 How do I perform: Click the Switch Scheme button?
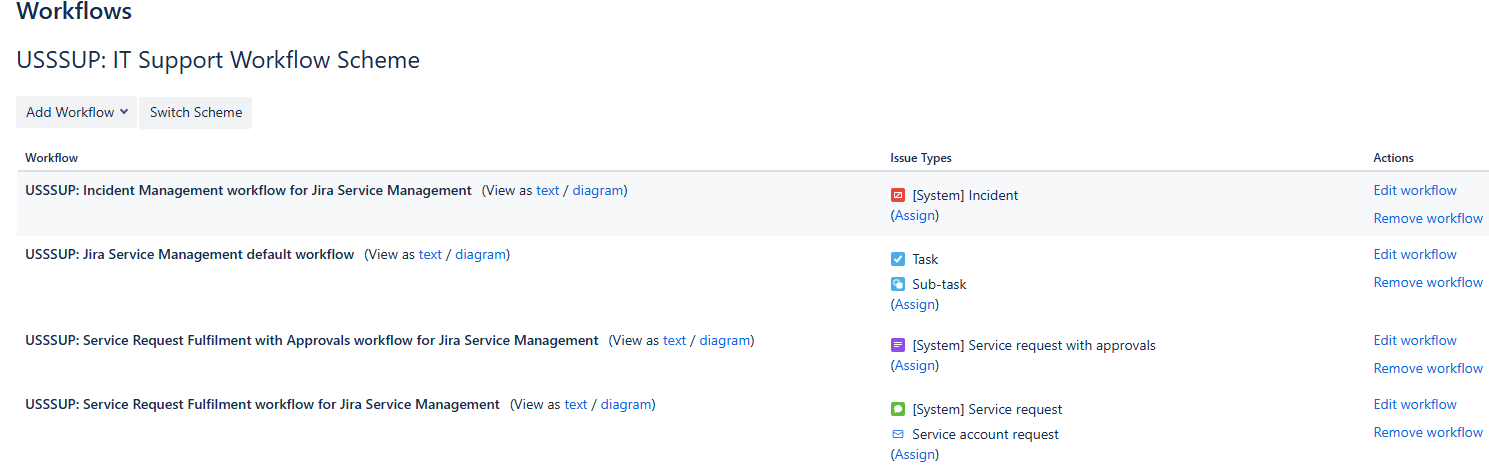(x=196, y=112)
